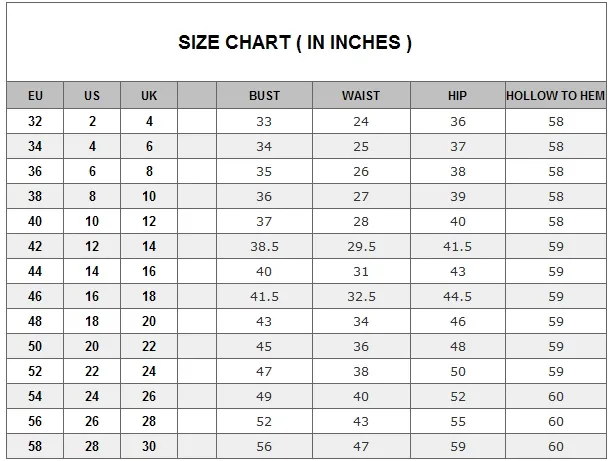Click waist value 47 in last row
Viewport: 615px width, 461px height.
pos(361,446)
